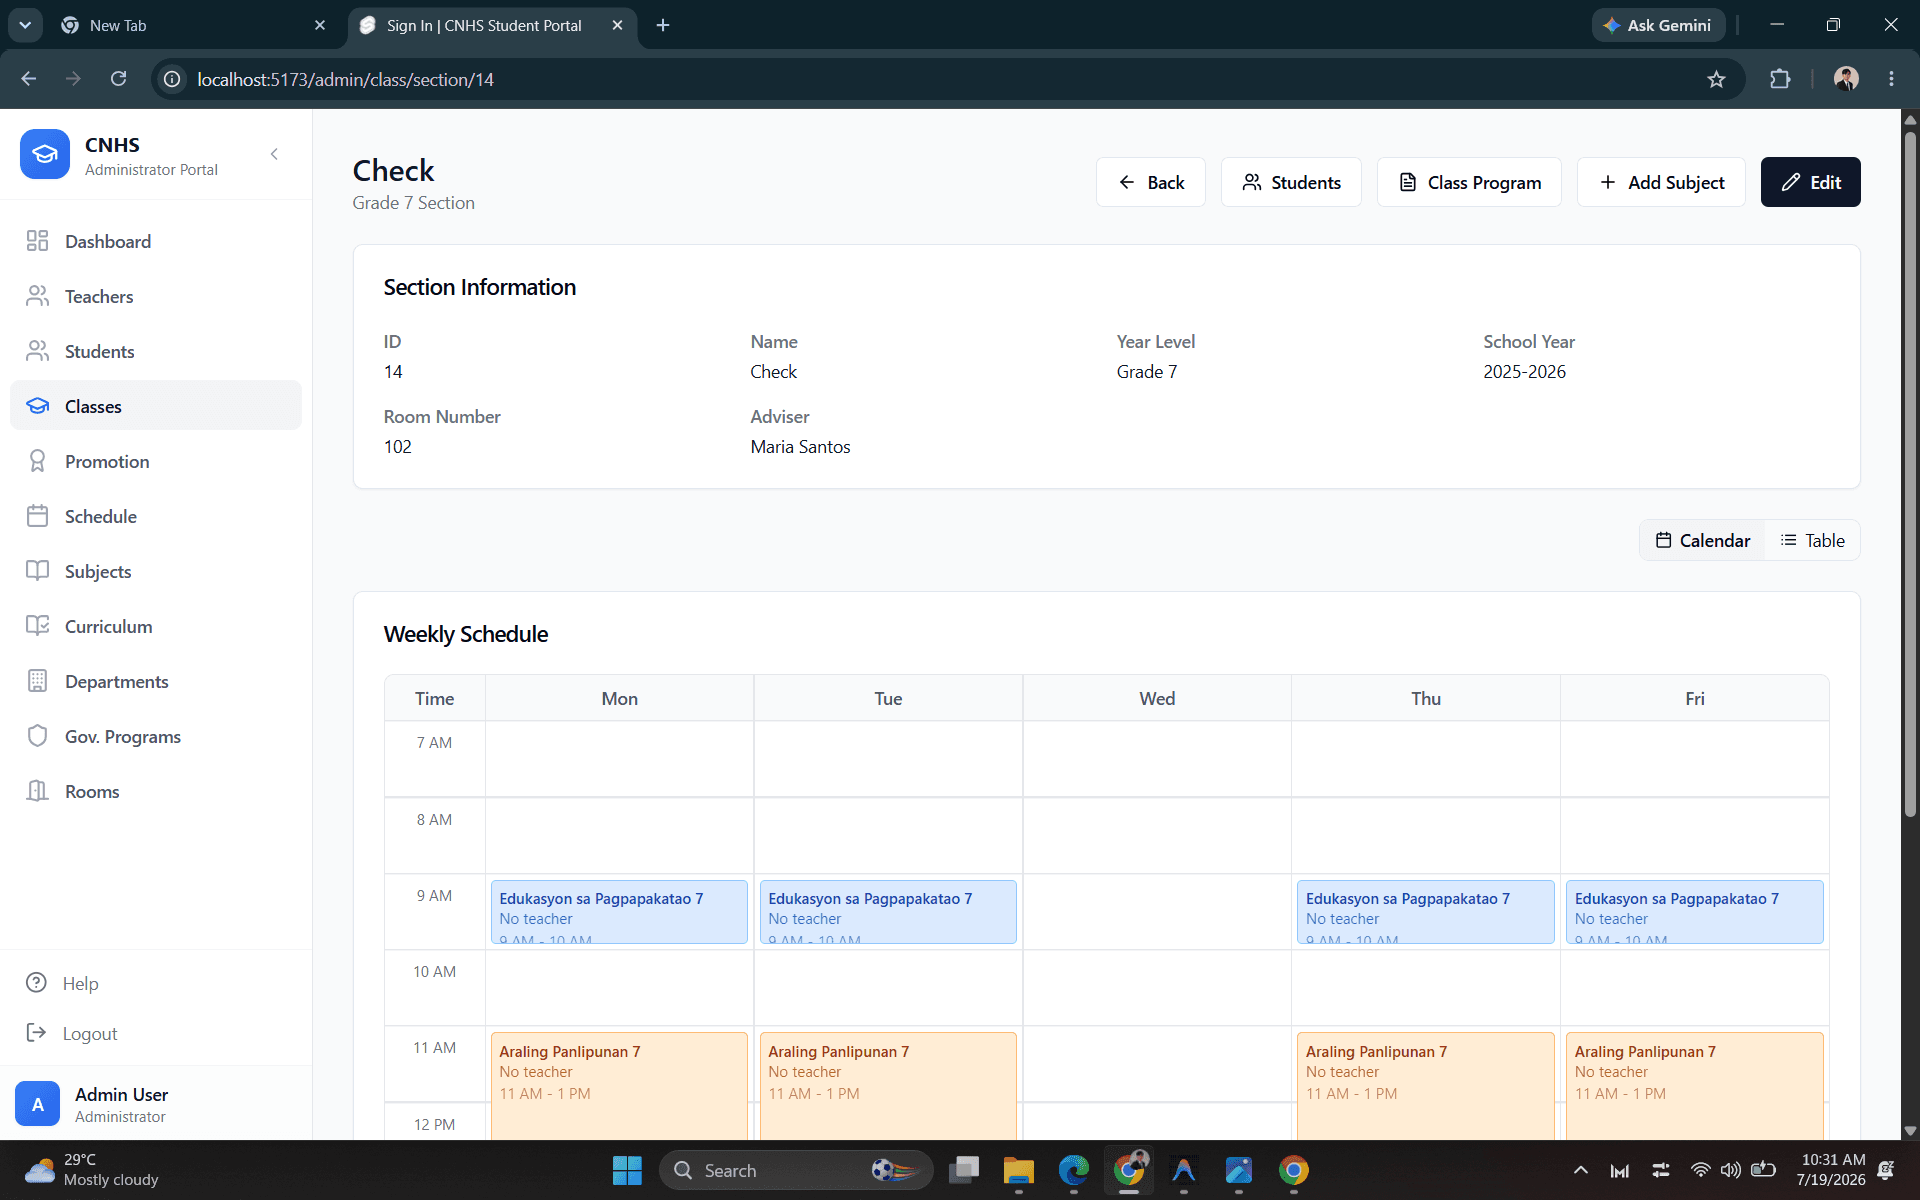This screenshot has width=1920, height=1200.
Task: Bookmark this page with star icon
Action: click(x=1716, y=79)
